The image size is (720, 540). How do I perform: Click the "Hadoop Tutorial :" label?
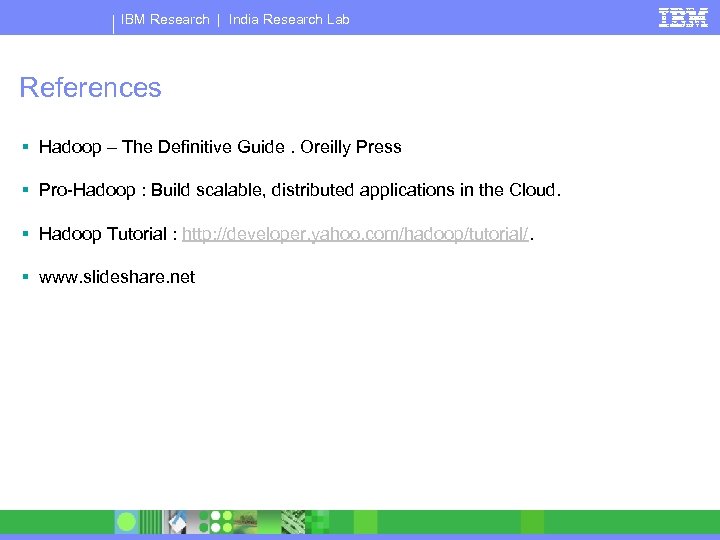(108, 234)
